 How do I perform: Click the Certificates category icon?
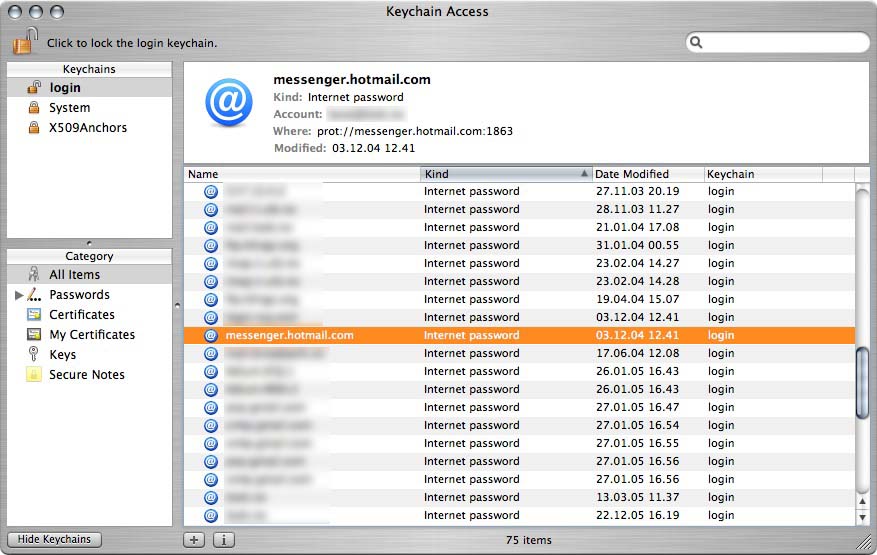(34, 314)
